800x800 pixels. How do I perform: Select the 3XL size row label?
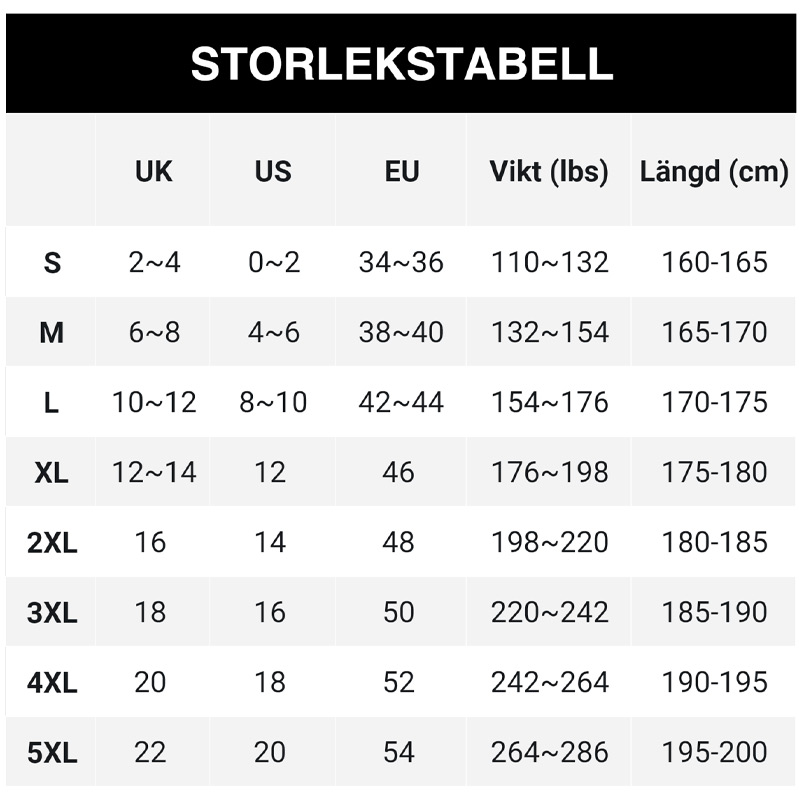tap(52, 613)
